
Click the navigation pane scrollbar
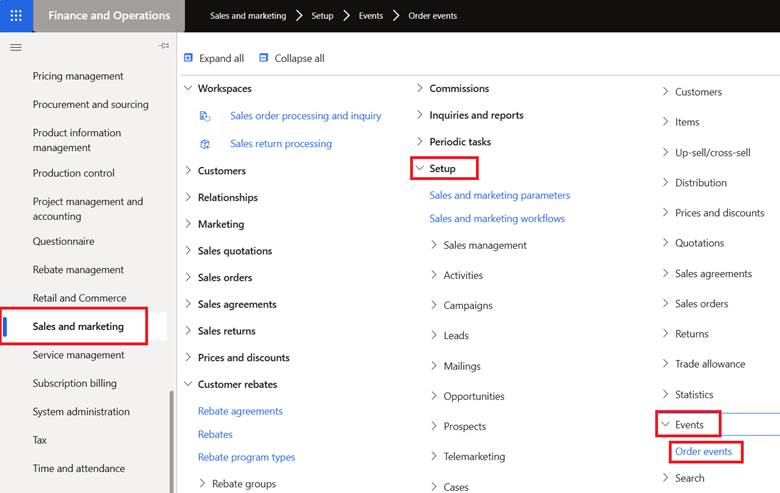coord(172,442)
